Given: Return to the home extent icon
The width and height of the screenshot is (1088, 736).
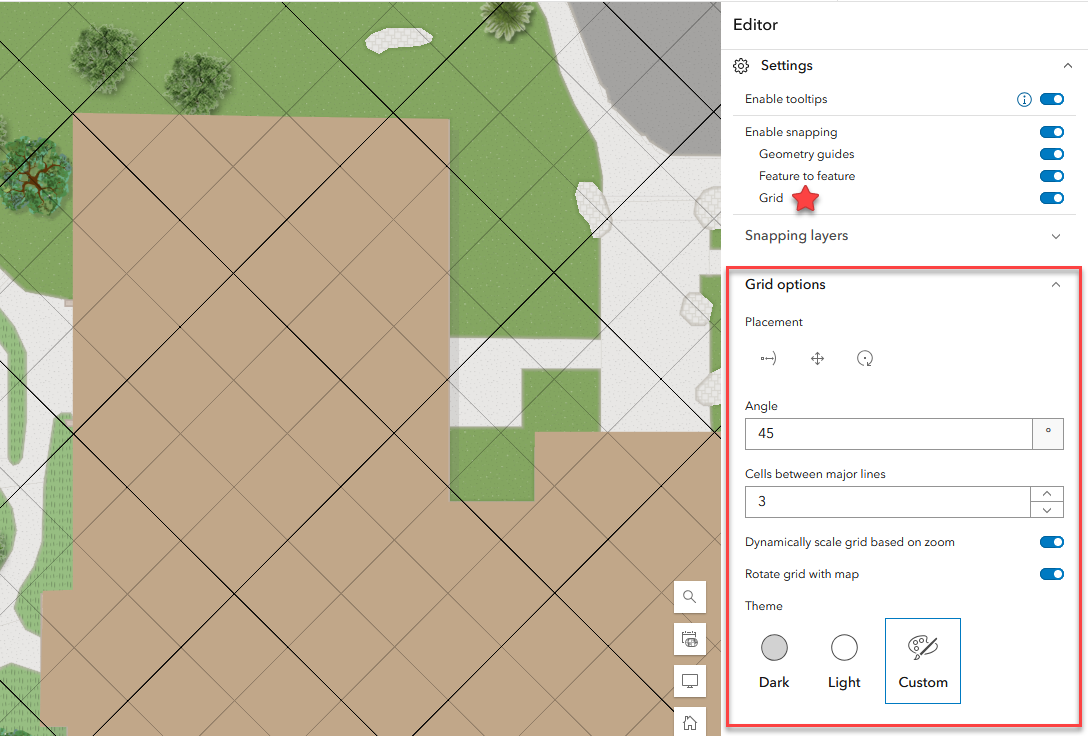Looking at the screenshot, I should (x=690, y=721).
